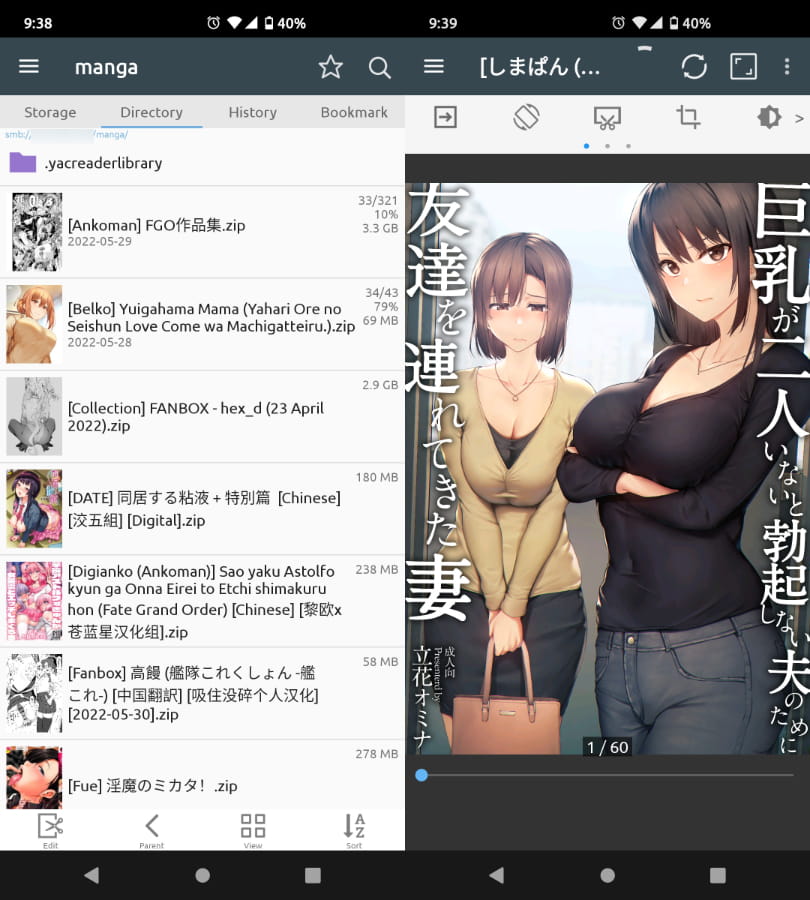Viewport: 810px width, 900px height.
Task: Tap the thumbnail of the [DATE] archive
Action: pyautogui.click(x=34, y=509)
